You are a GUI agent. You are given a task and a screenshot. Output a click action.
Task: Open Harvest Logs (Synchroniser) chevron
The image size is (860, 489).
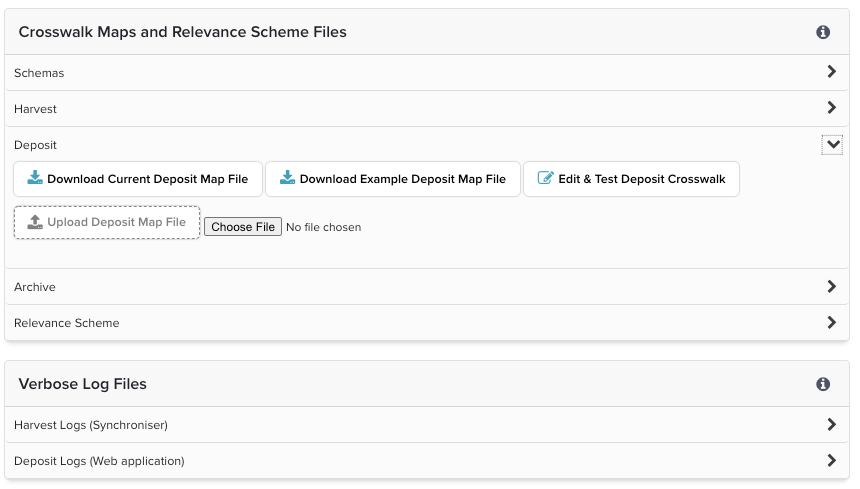[x=832, y=425]
